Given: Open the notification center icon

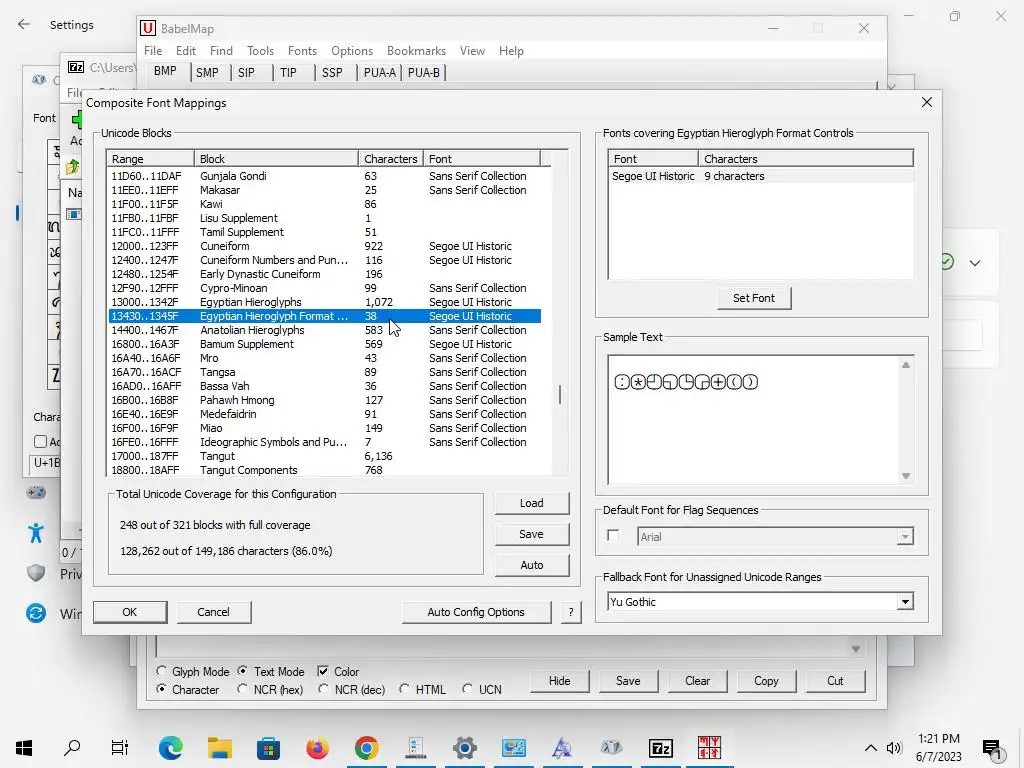Looking at the screenshot, I should [x=991, y=748].
